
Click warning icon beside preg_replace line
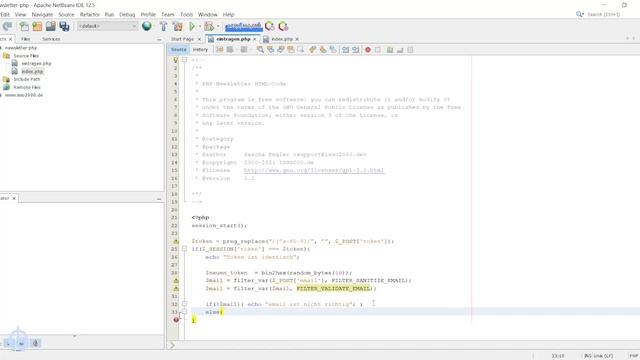coord(176,241)
